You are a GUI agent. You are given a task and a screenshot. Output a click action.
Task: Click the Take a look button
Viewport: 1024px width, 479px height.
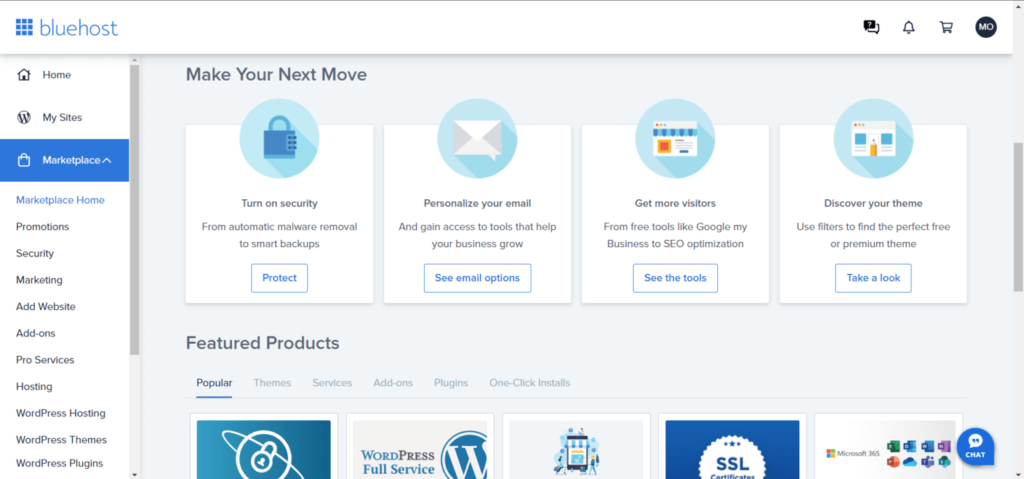873,278
